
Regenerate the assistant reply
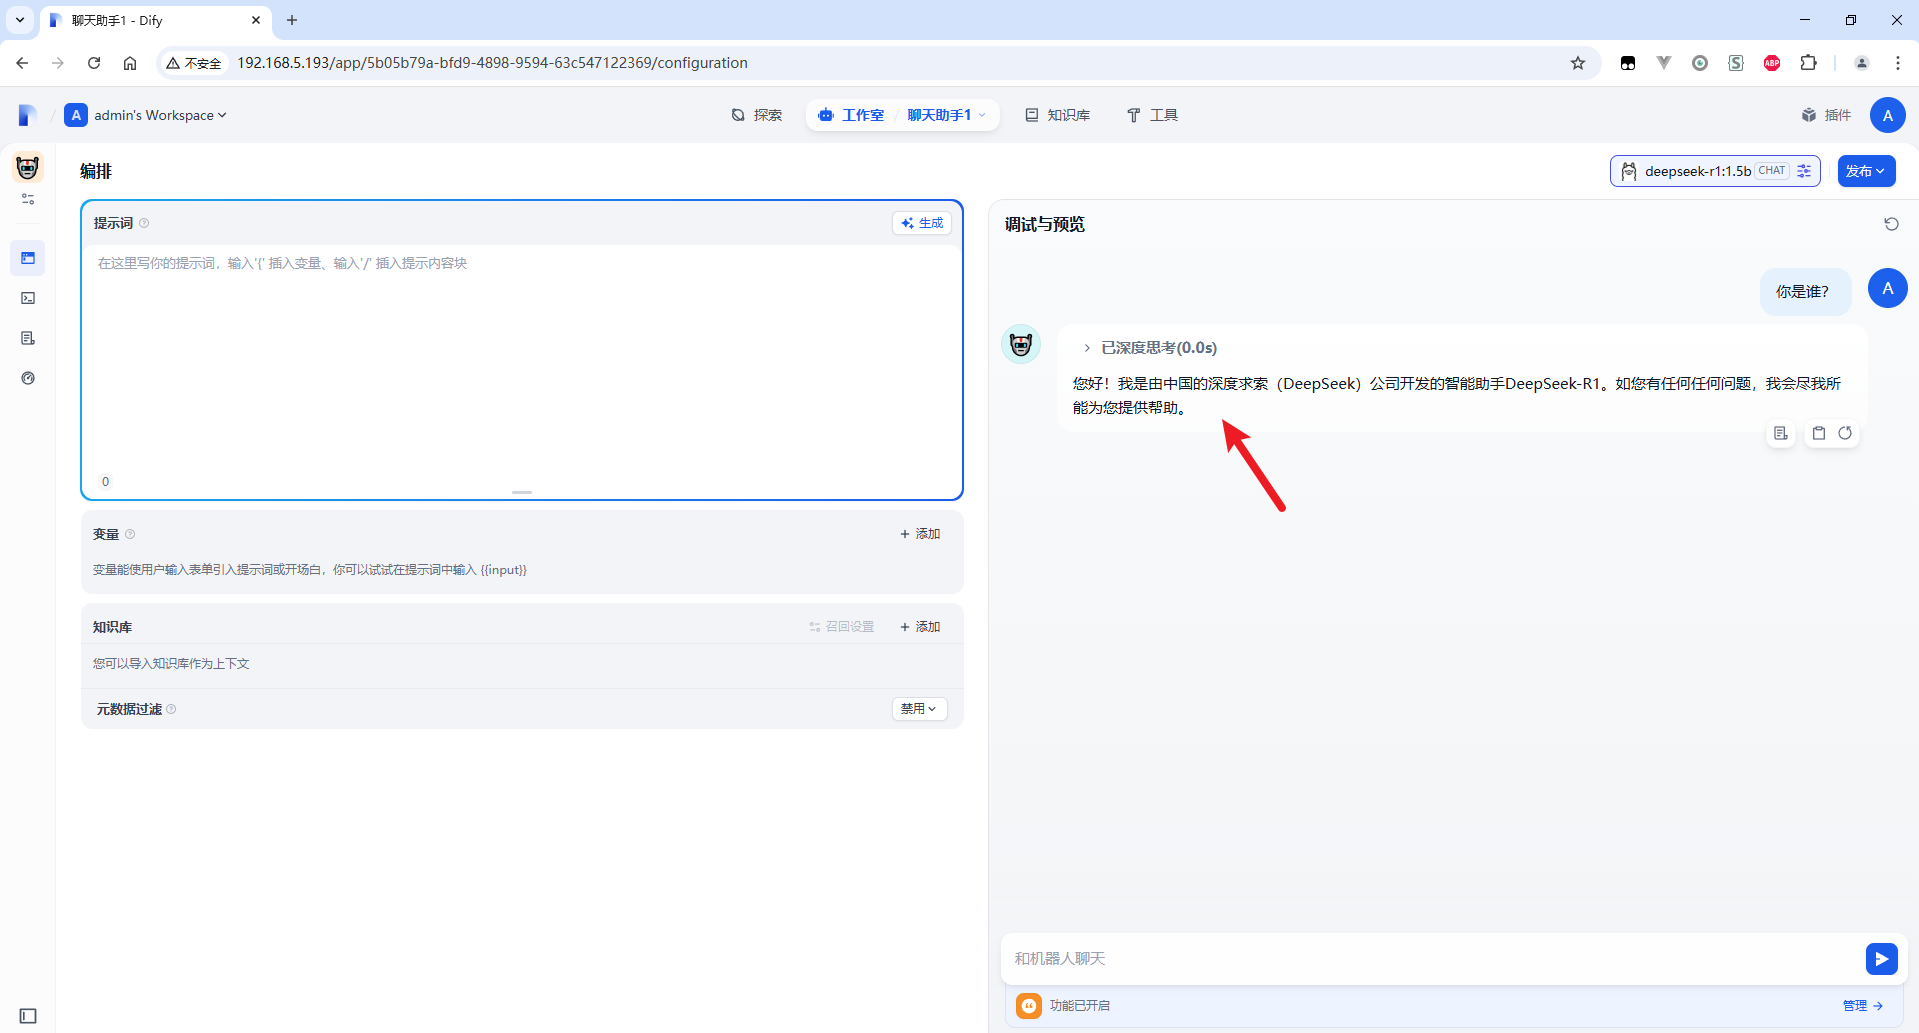pos(1845,433)
